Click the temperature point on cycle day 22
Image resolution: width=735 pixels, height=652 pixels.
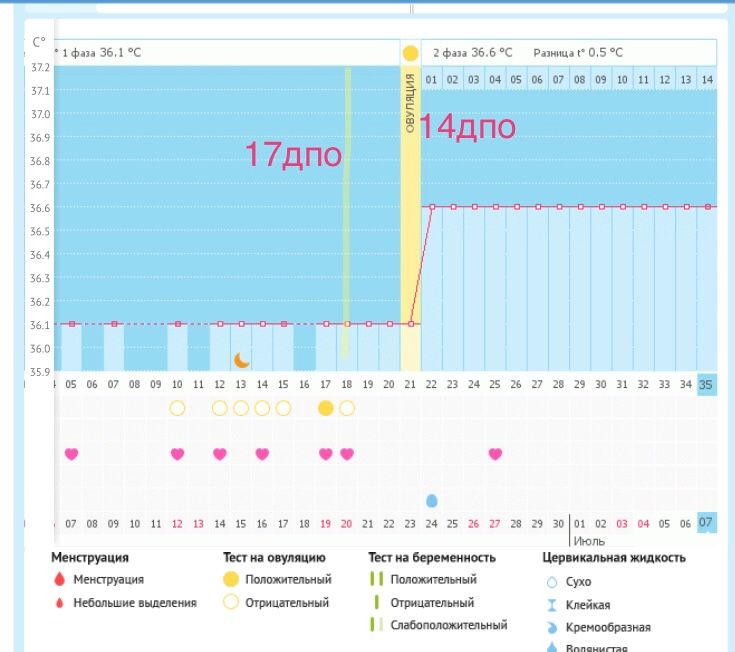pos(432,207)
